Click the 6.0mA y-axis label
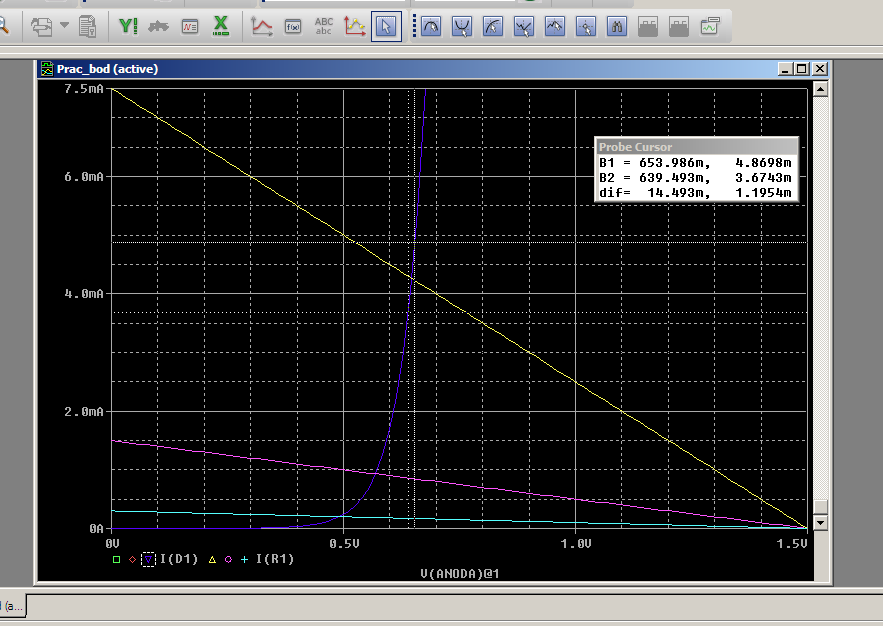Image resolution: width=883 pixels, height=626 pixels. (x=83, y=177)
